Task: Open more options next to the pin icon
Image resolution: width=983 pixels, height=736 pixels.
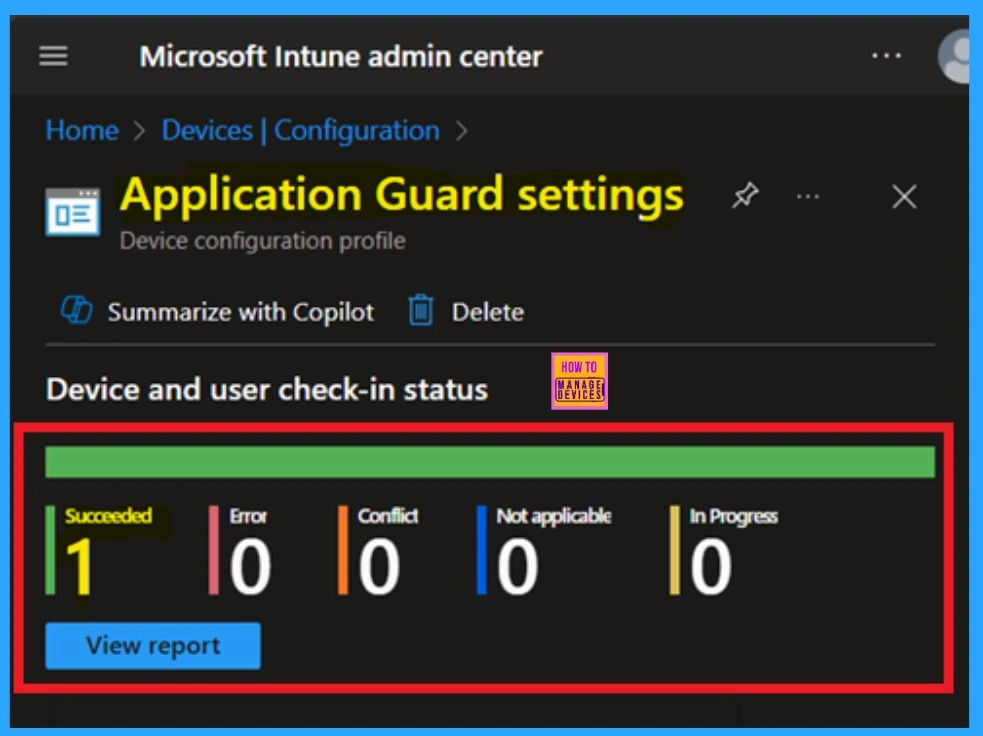Action: 807,197
